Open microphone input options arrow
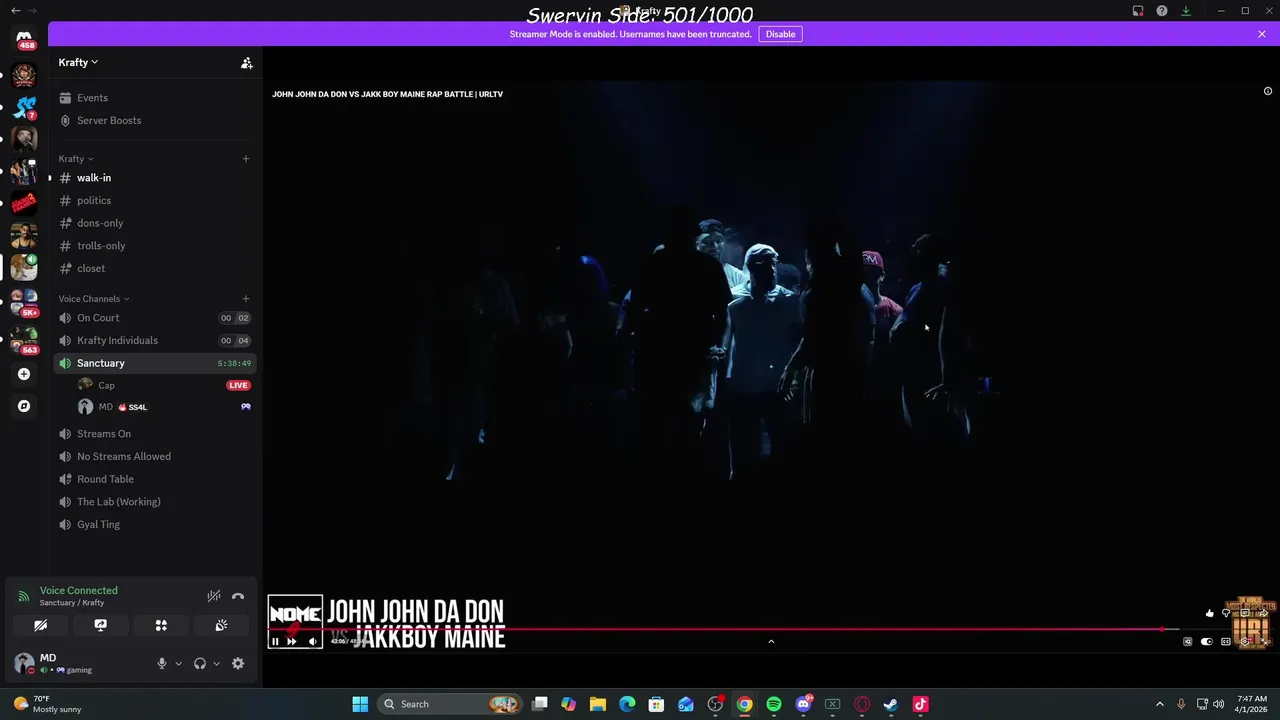The image size is (1280, 720). 178,663
